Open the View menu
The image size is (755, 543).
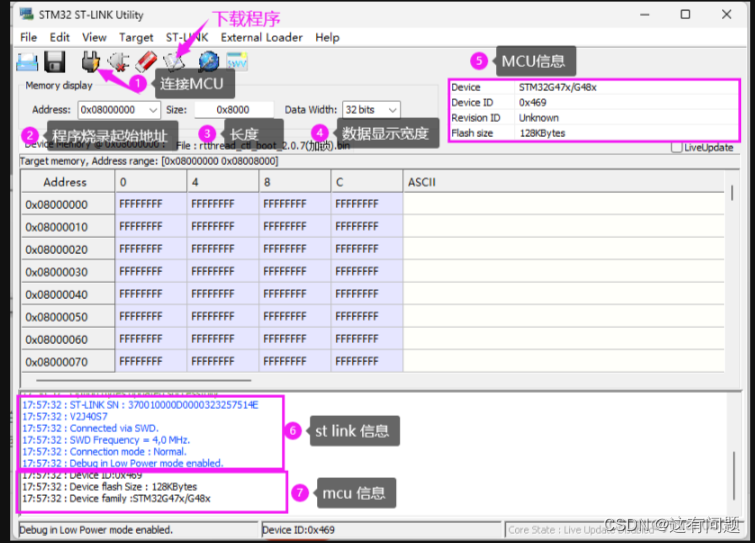94,38
